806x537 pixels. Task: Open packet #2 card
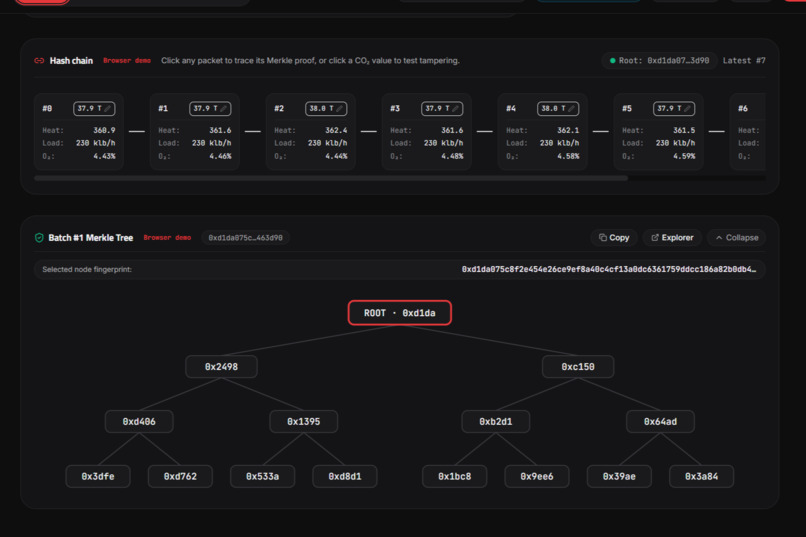[310, 132]
